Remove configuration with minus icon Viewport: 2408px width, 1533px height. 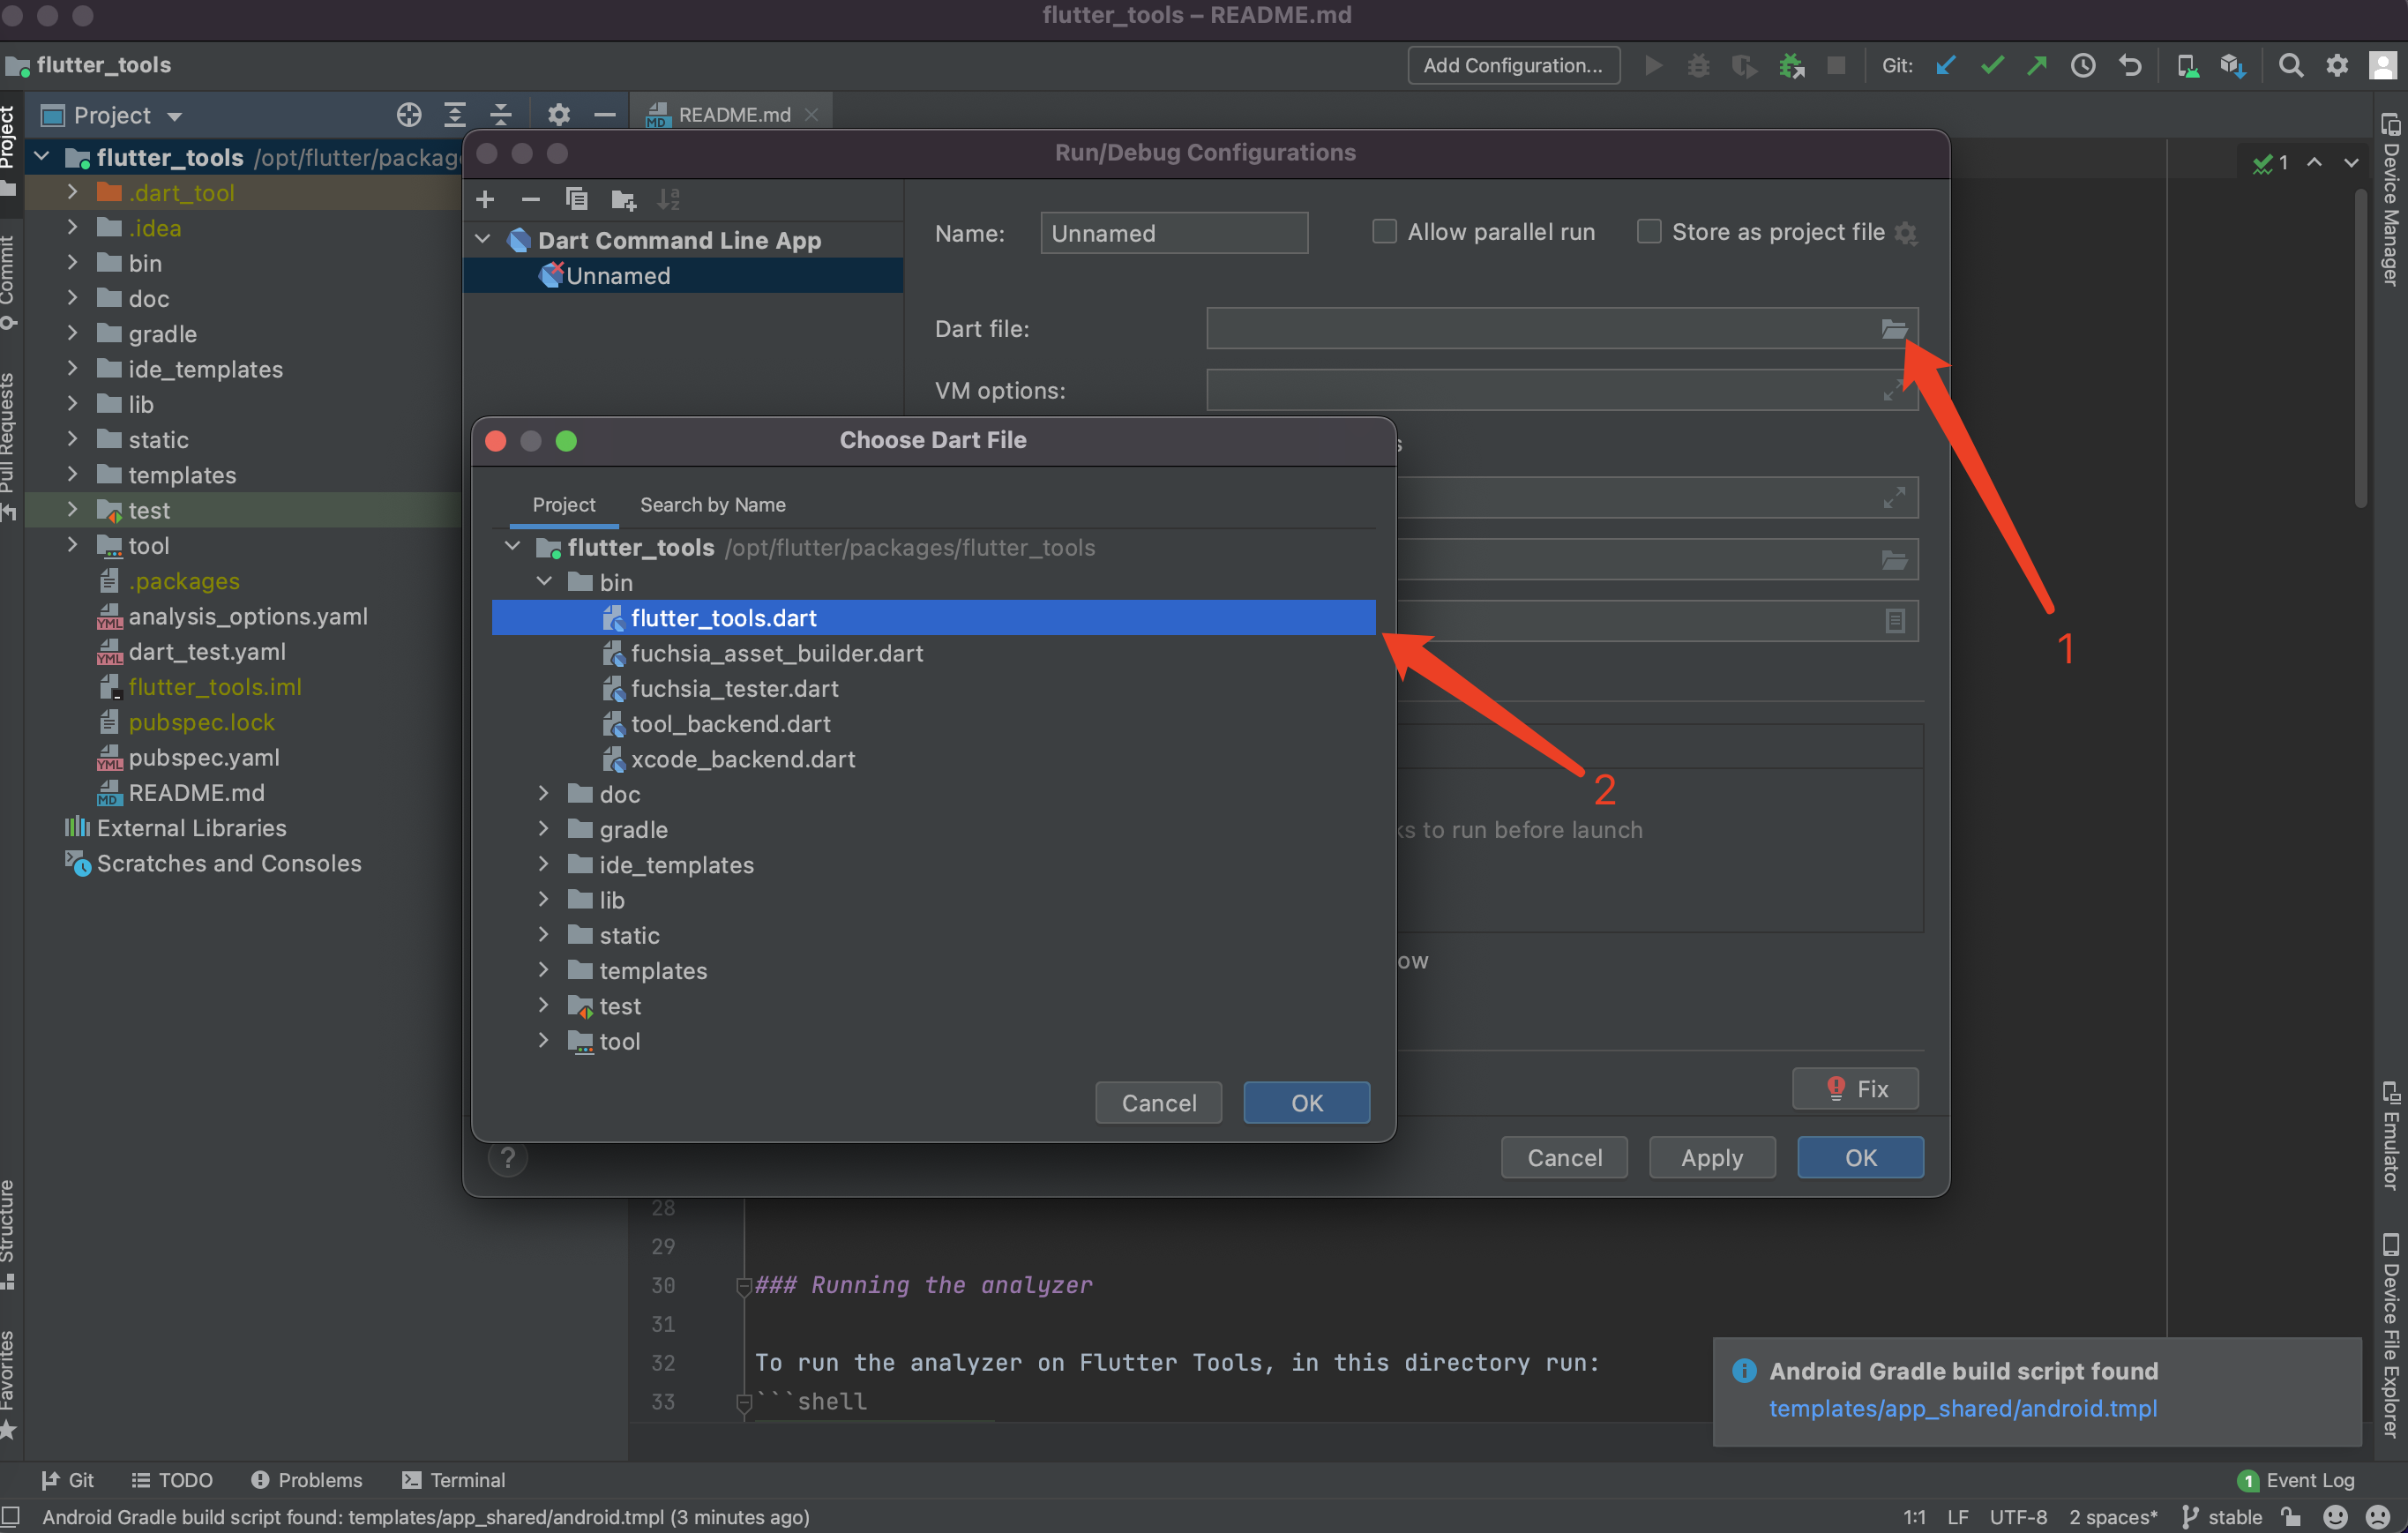point(531,199)
